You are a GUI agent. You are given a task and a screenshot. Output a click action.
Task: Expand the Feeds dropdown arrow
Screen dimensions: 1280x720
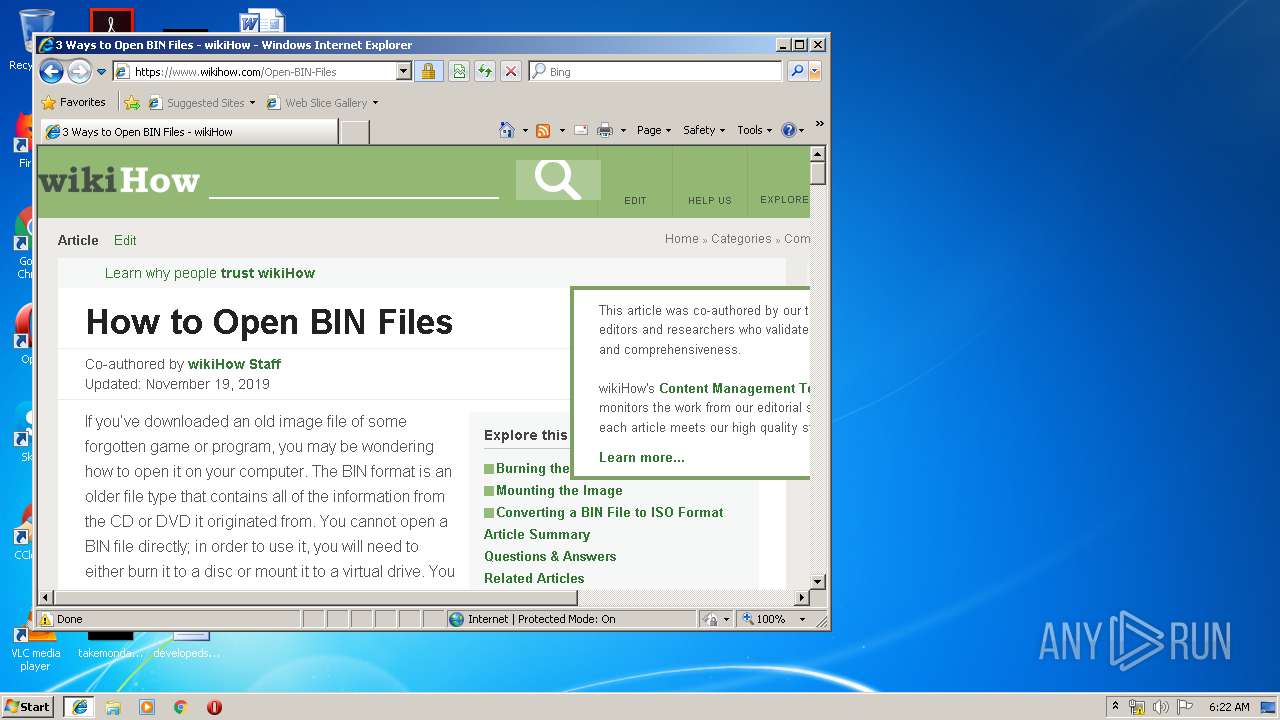562,130
